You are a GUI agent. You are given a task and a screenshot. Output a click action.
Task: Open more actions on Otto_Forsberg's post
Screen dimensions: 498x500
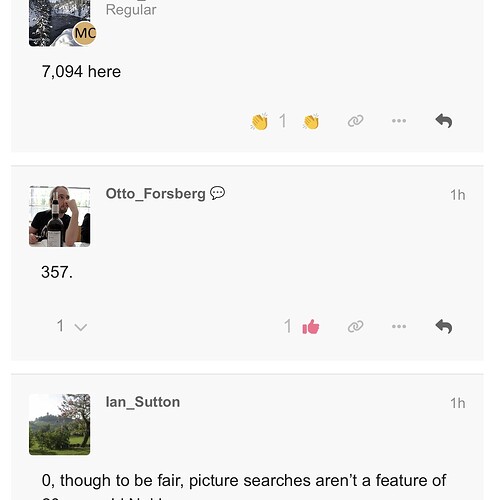[x=399, y=326]
